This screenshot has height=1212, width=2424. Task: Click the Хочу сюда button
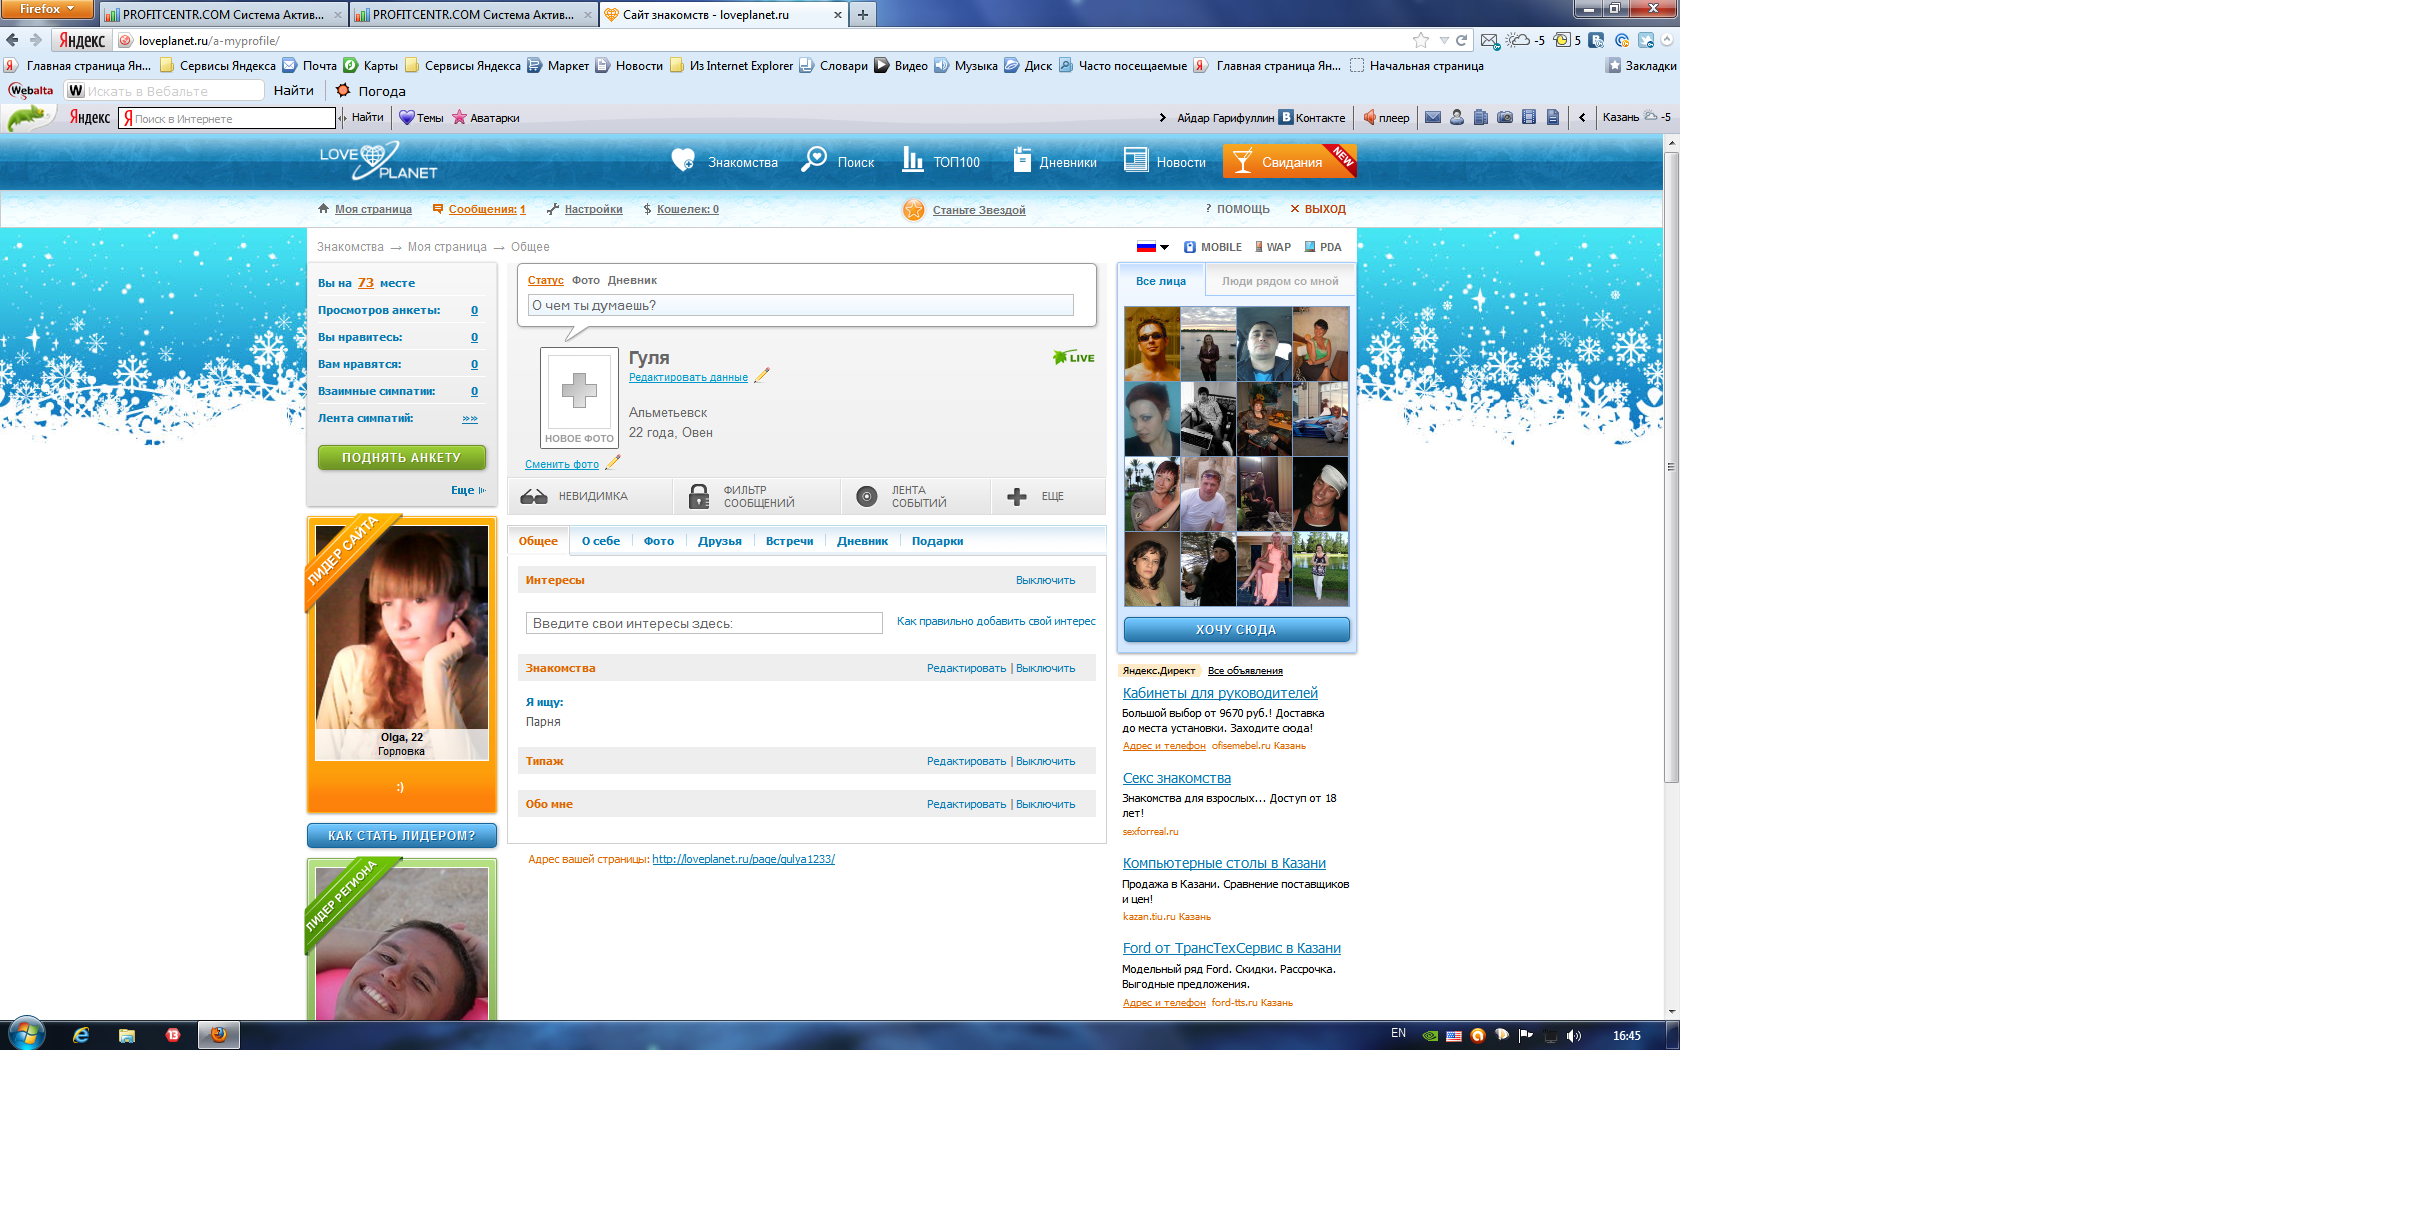[x=1236, y=629]
